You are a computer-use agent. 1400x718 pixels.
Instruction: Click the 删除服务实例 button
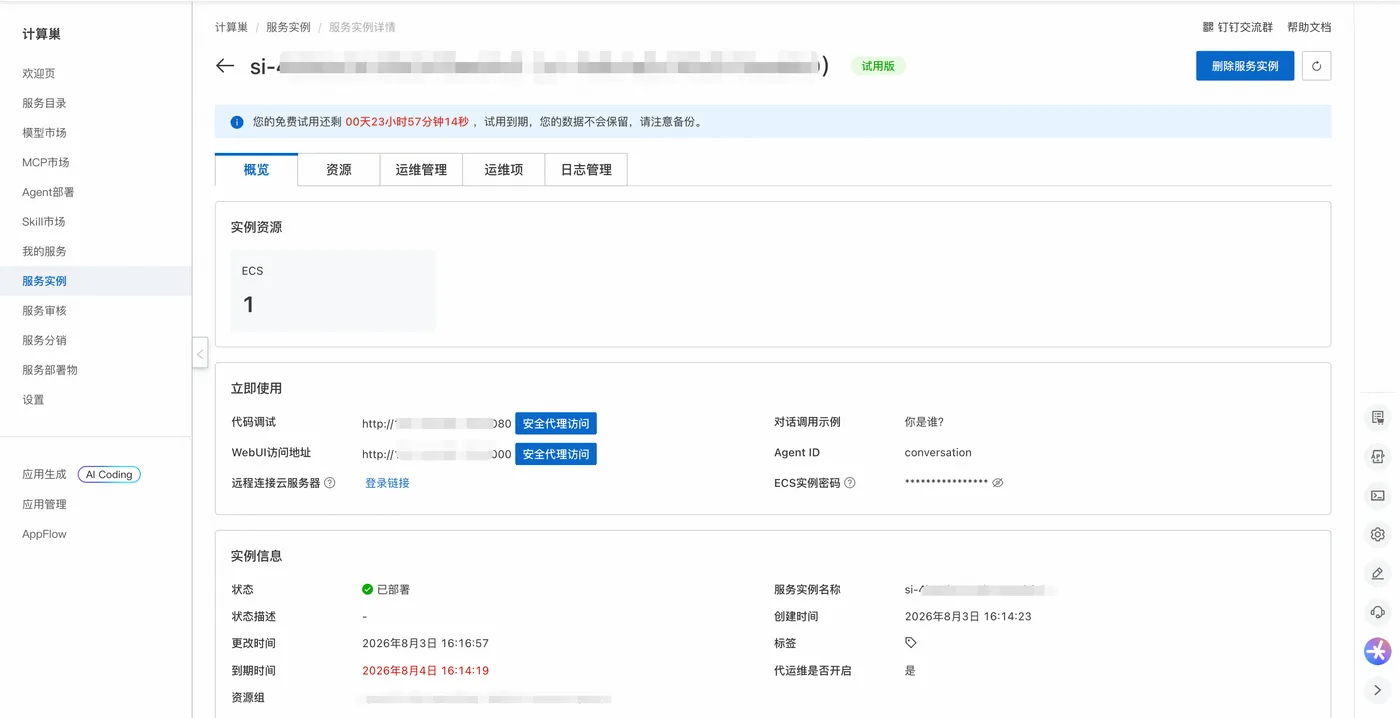1245,66
